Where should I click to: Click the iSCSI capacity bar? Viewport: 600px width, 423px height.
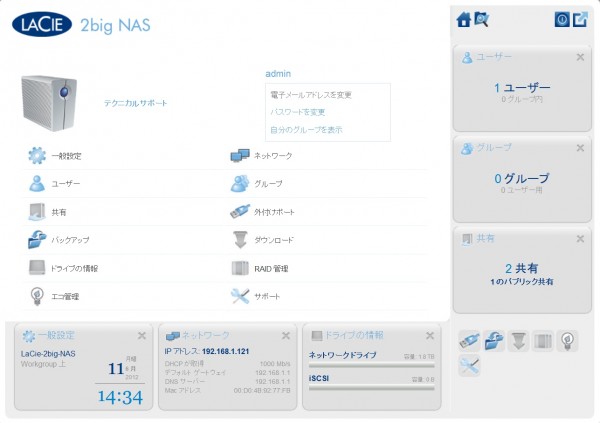point(372,387)
